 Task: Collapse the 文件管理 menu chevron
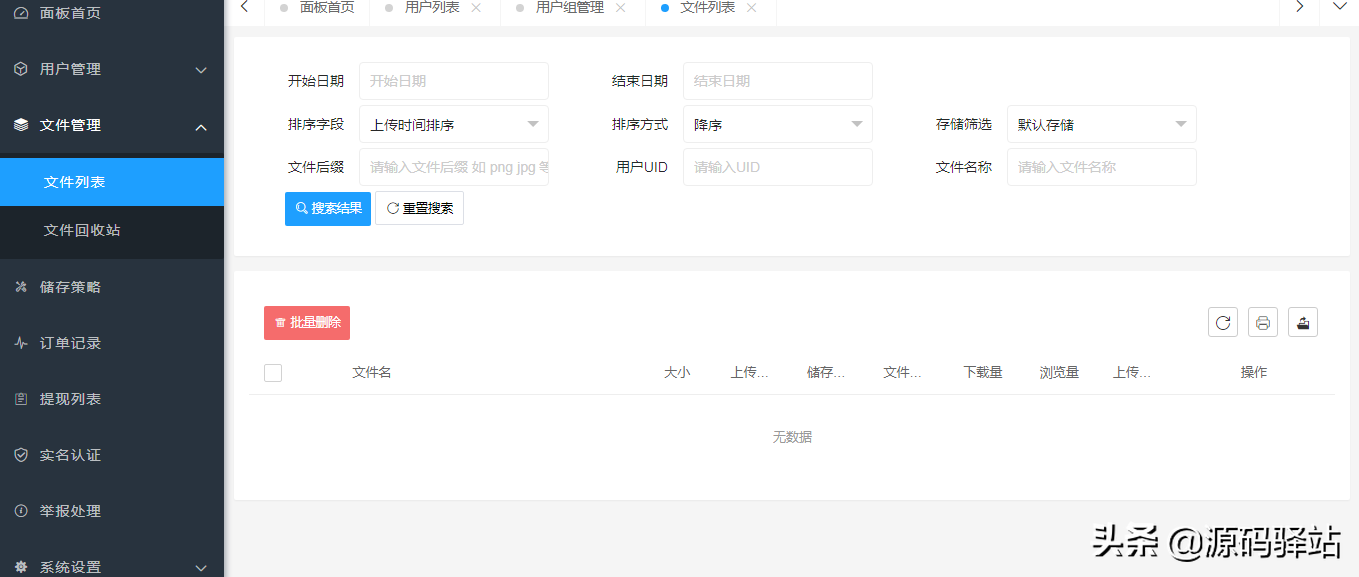pos(201,126)
